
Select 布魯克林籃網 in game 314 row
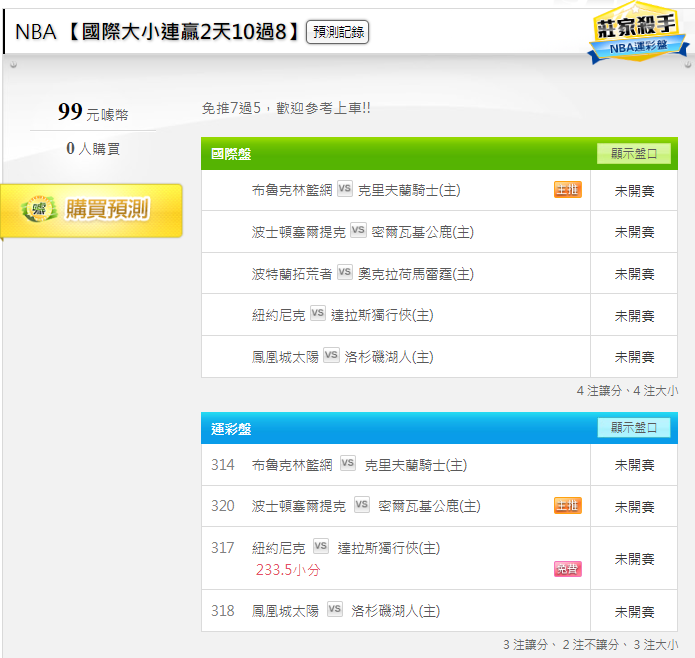[x=292, y=465]
